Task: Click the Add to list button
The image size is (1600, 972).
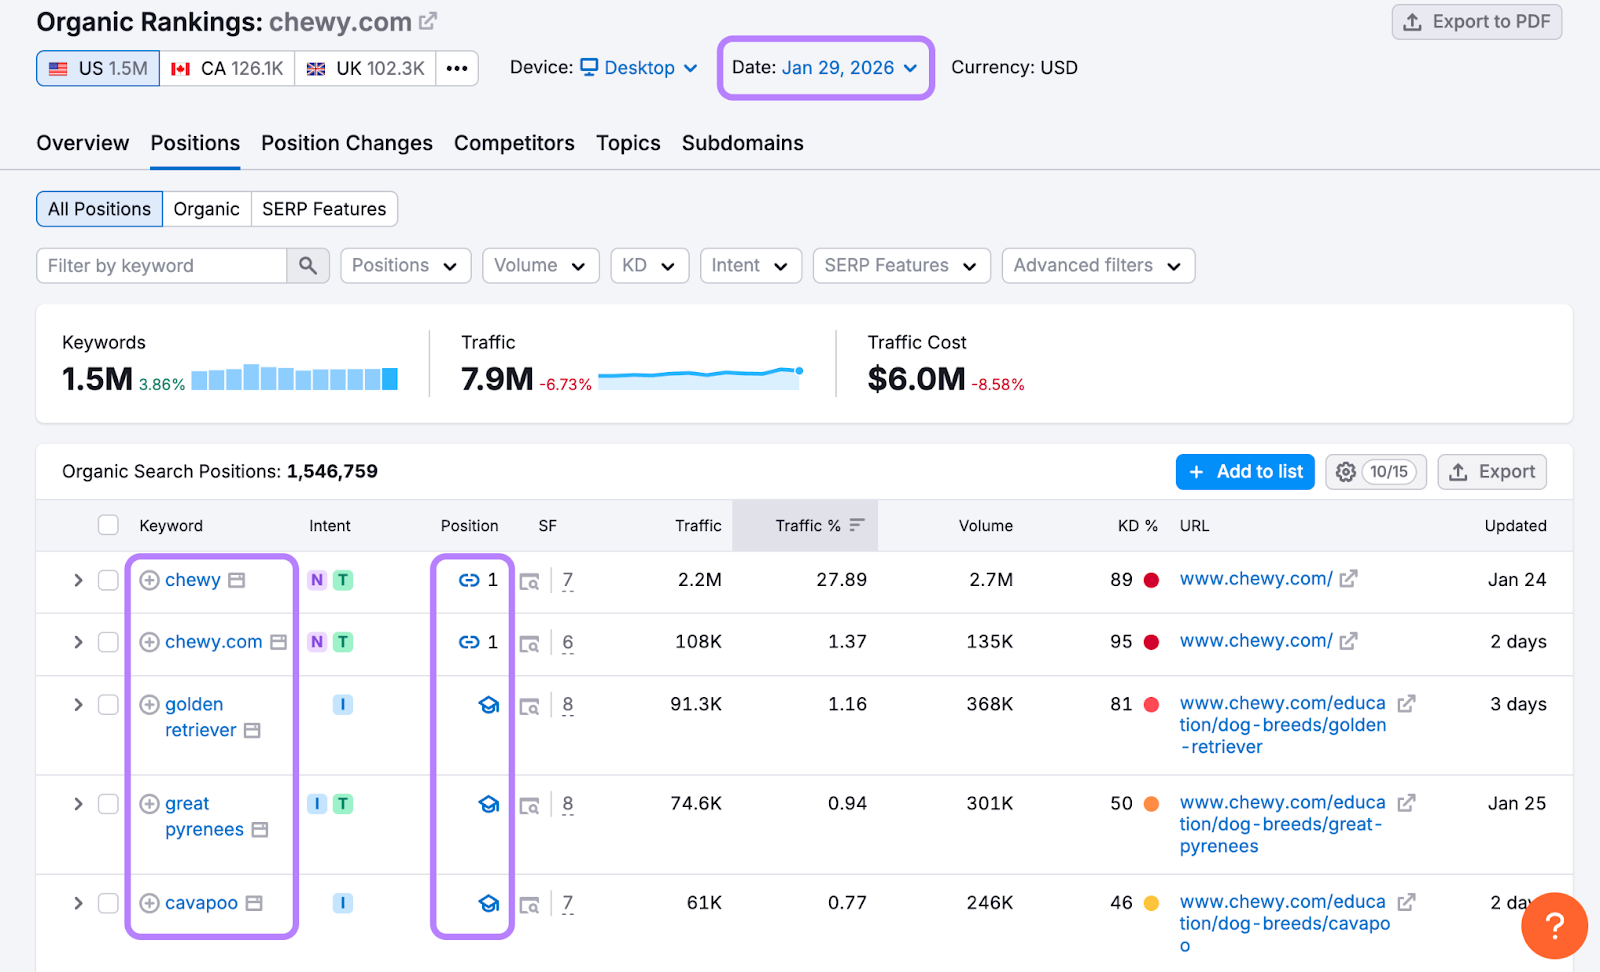Action: 1245,472
